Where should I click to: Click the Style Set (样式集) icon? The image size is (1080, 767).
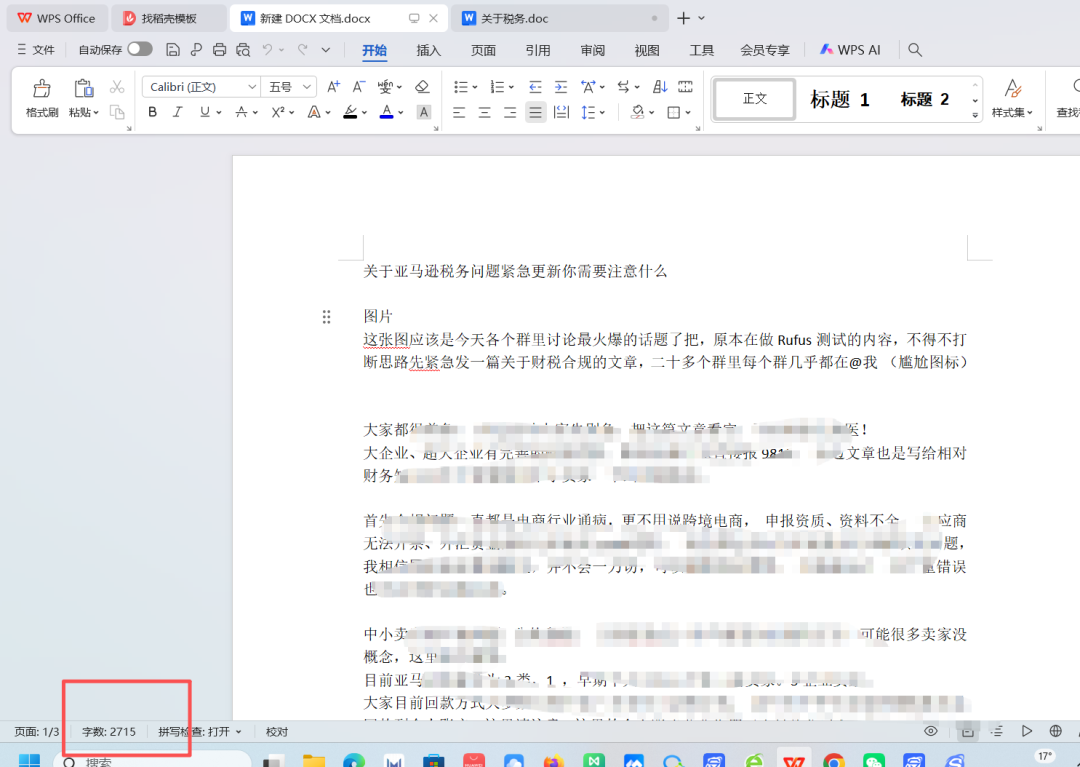point(1012,97)
